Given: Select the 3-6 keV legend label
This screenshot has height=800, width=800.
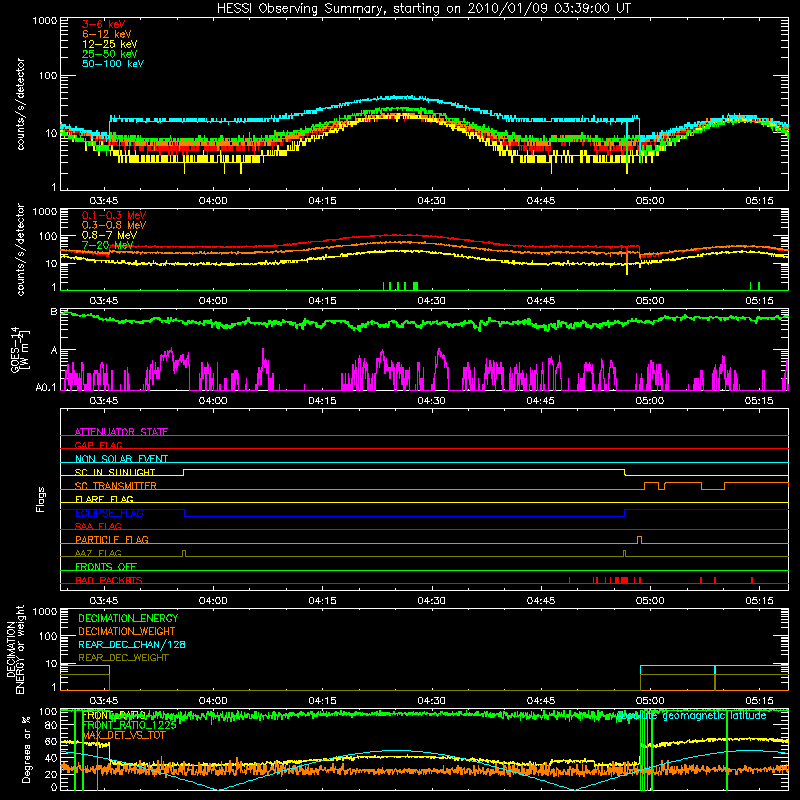Looking at the screenshot, I should 104,24.
